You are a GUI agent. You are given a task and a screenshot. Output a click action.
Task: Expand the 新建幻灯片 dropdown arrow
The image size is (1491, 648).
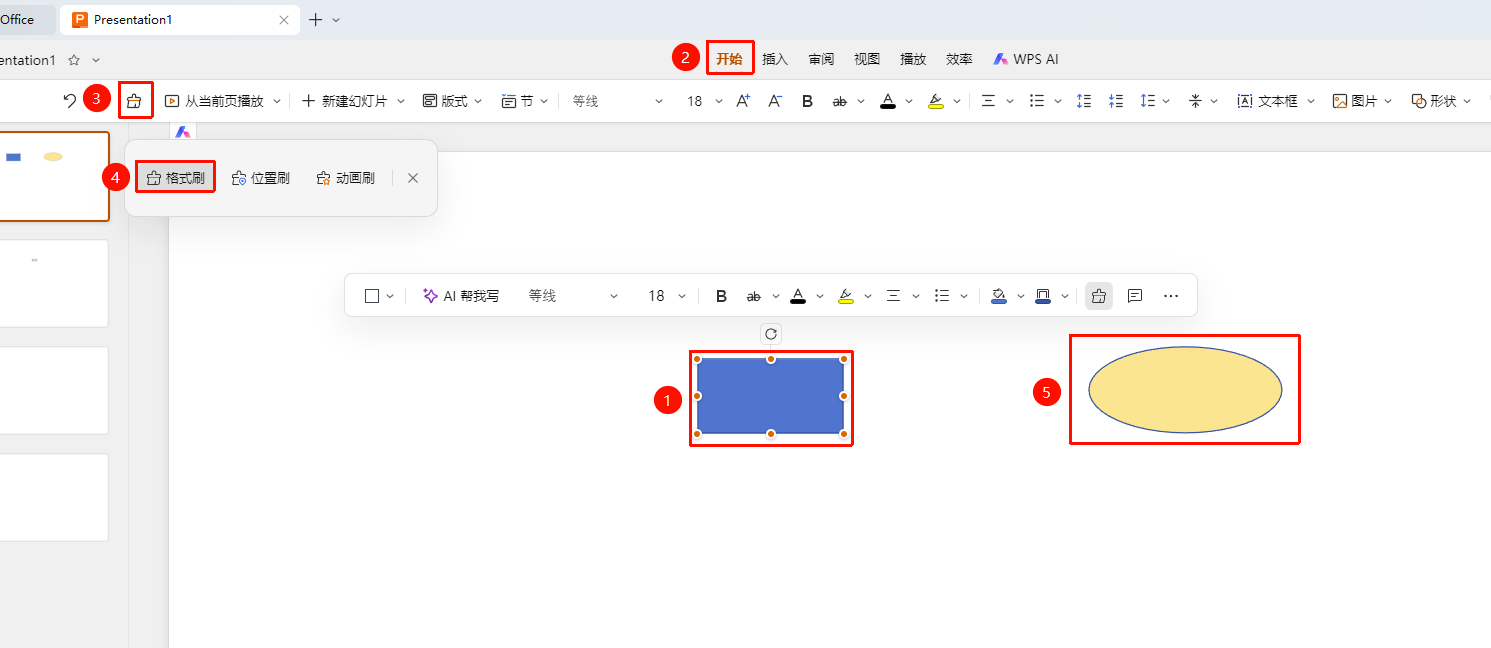pyautogui.click(x=401, y=101)
